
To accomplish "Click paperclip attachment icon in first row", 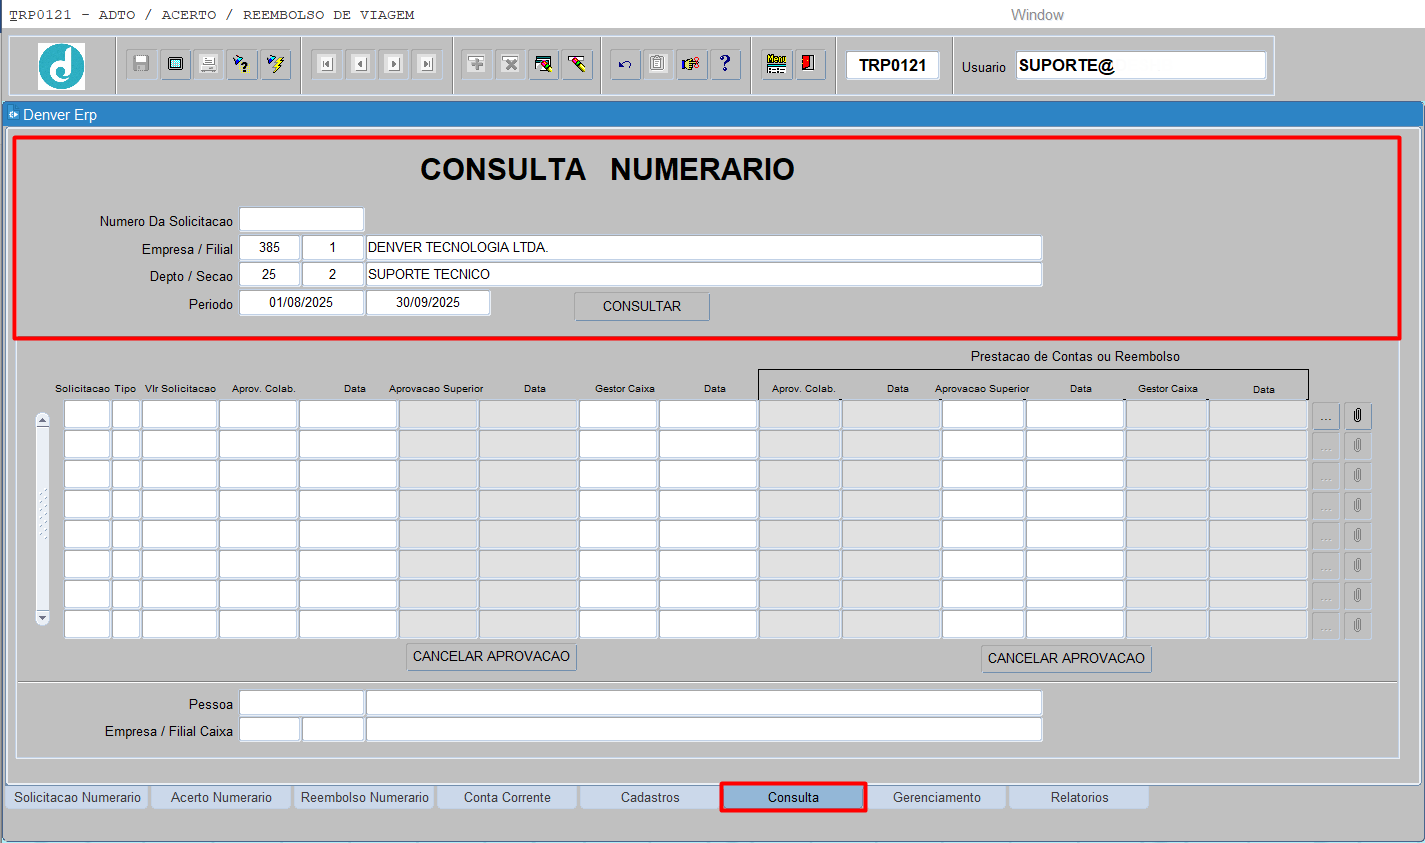I will pos(1357,415).
